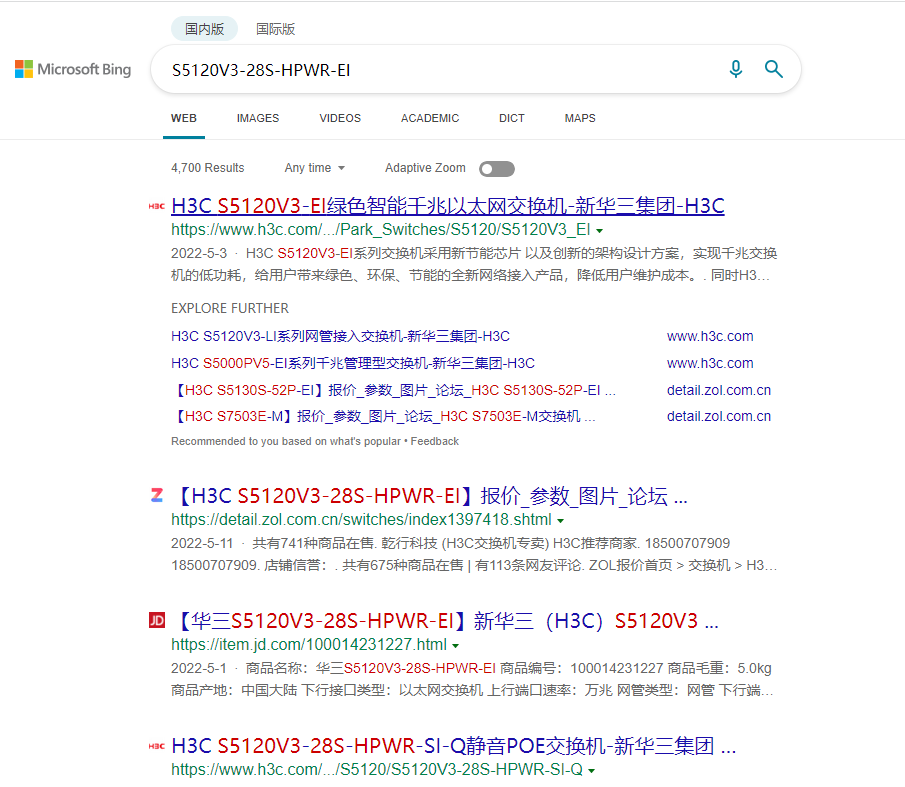Open H3C S5120V3-LI系列网管接入交换机 link
Viewport: 905px width, 787px height.
tap(341, 336)
